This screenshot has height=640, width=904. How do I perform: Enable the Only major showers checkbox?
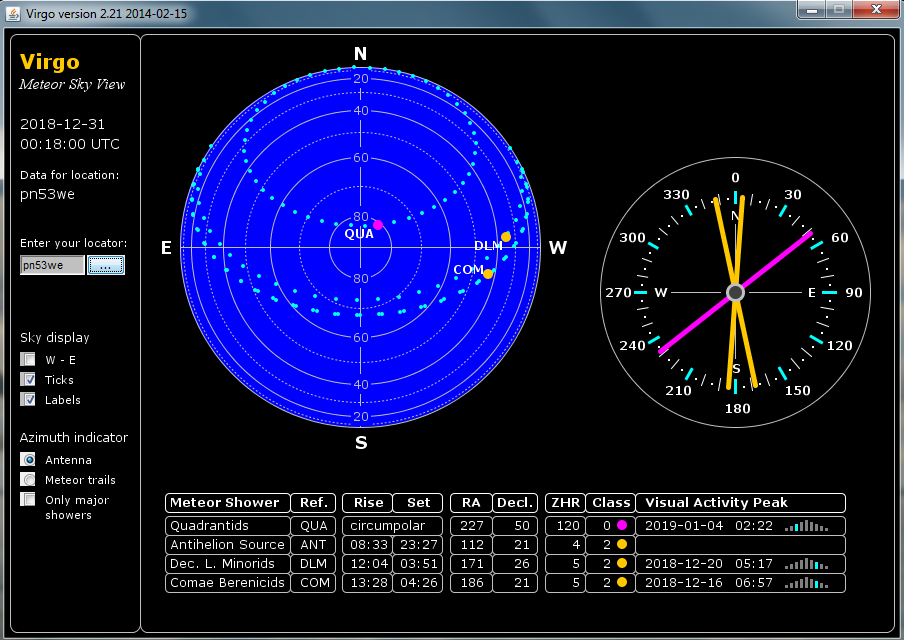point(28,499)
